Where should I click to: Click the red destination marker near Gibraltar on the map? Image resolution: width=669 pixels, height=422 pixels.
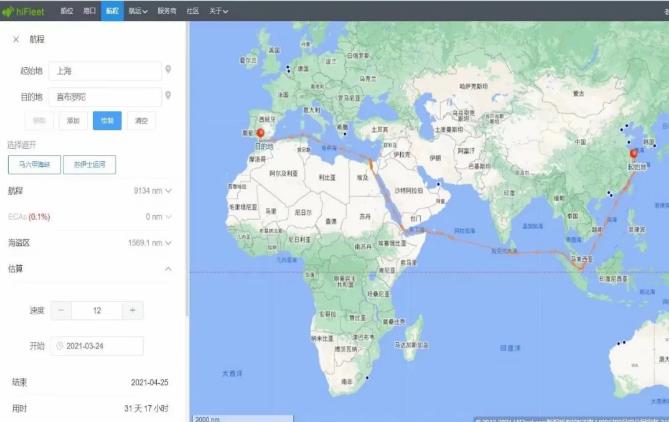tap(261, 133)
